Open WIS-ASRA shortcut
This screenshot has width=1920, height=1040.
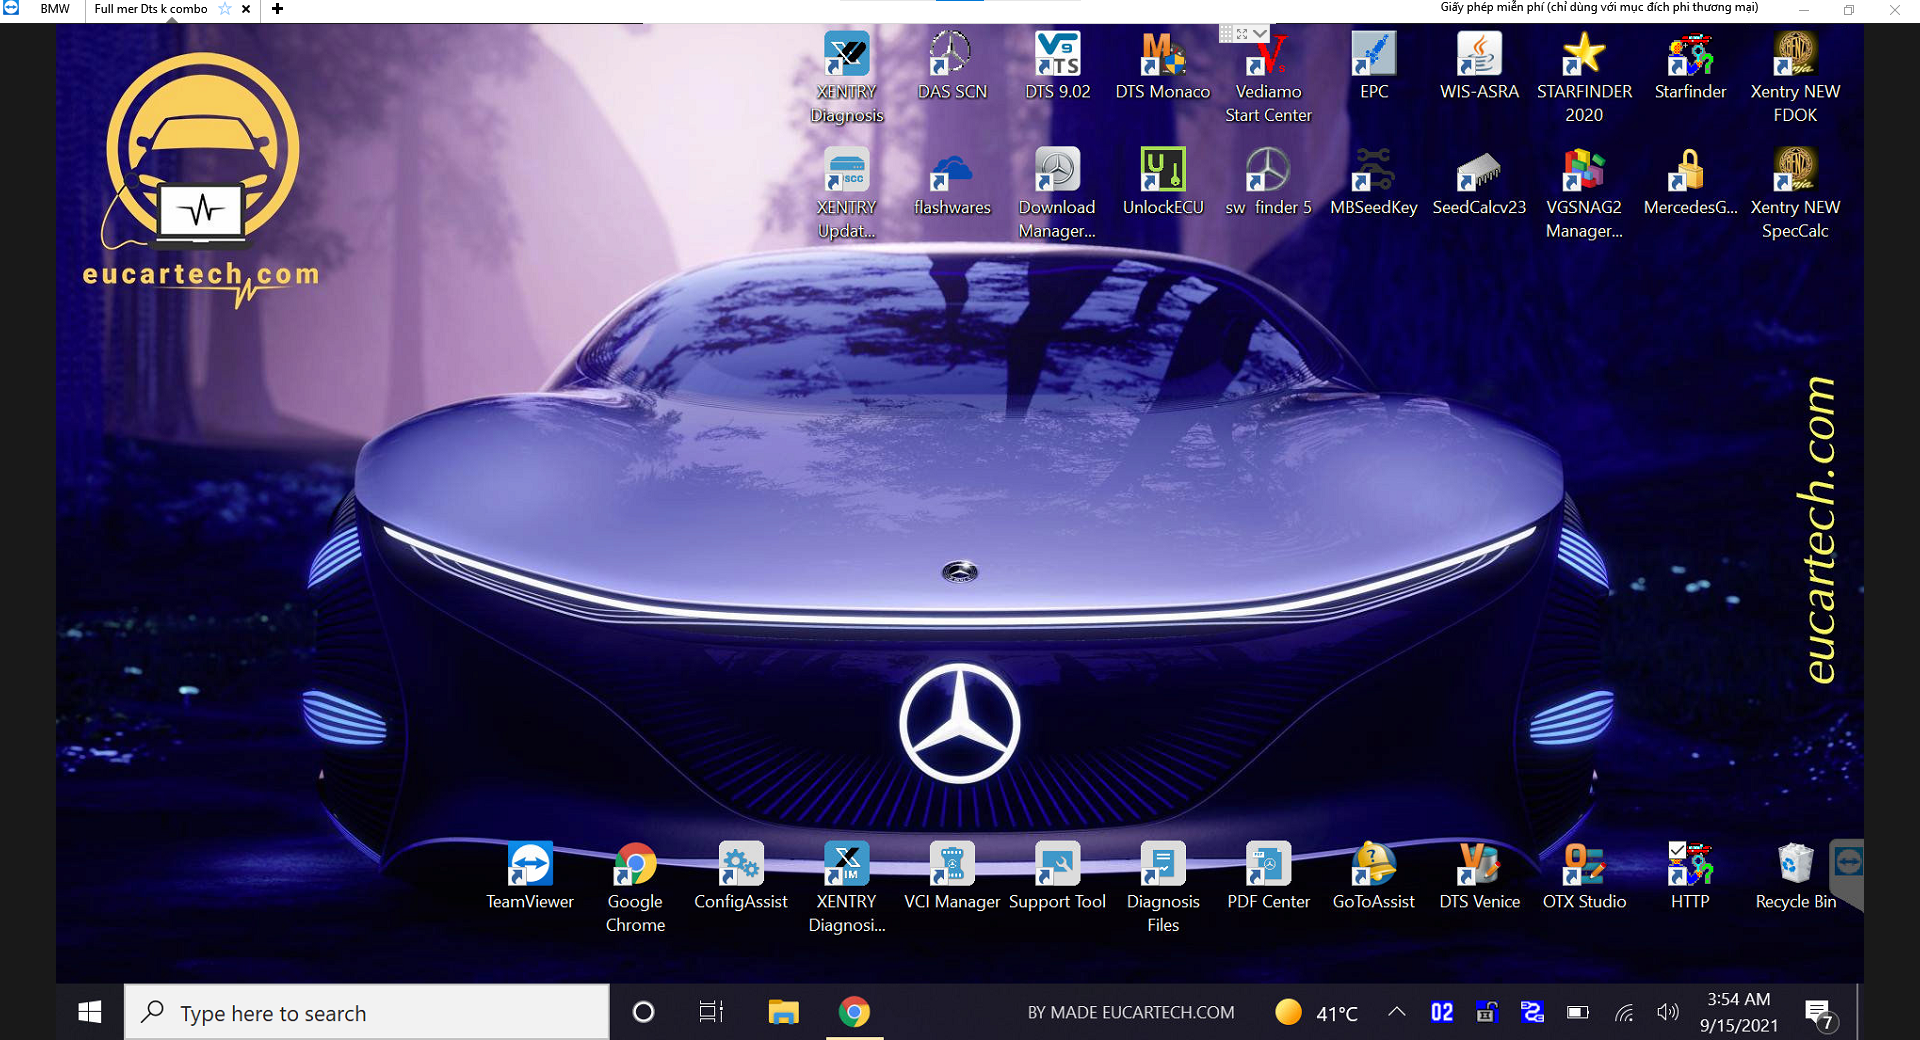[x=1479, y=66]
